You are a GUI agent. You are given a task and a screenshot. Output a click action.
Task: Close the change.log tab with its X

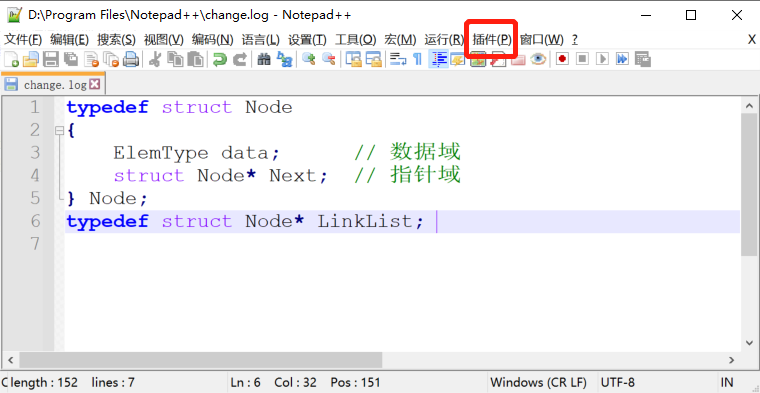(95, 84)
